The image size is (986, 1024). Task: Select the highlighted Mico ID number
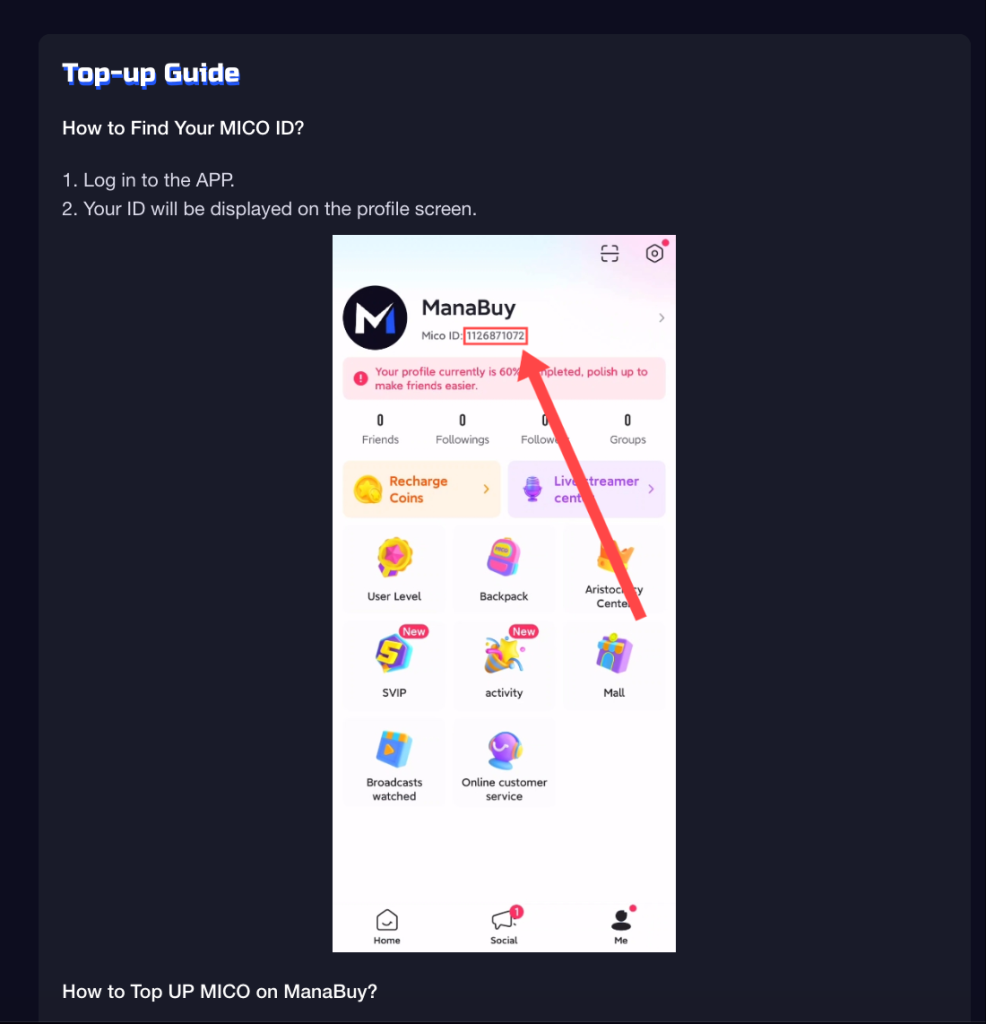495,336
